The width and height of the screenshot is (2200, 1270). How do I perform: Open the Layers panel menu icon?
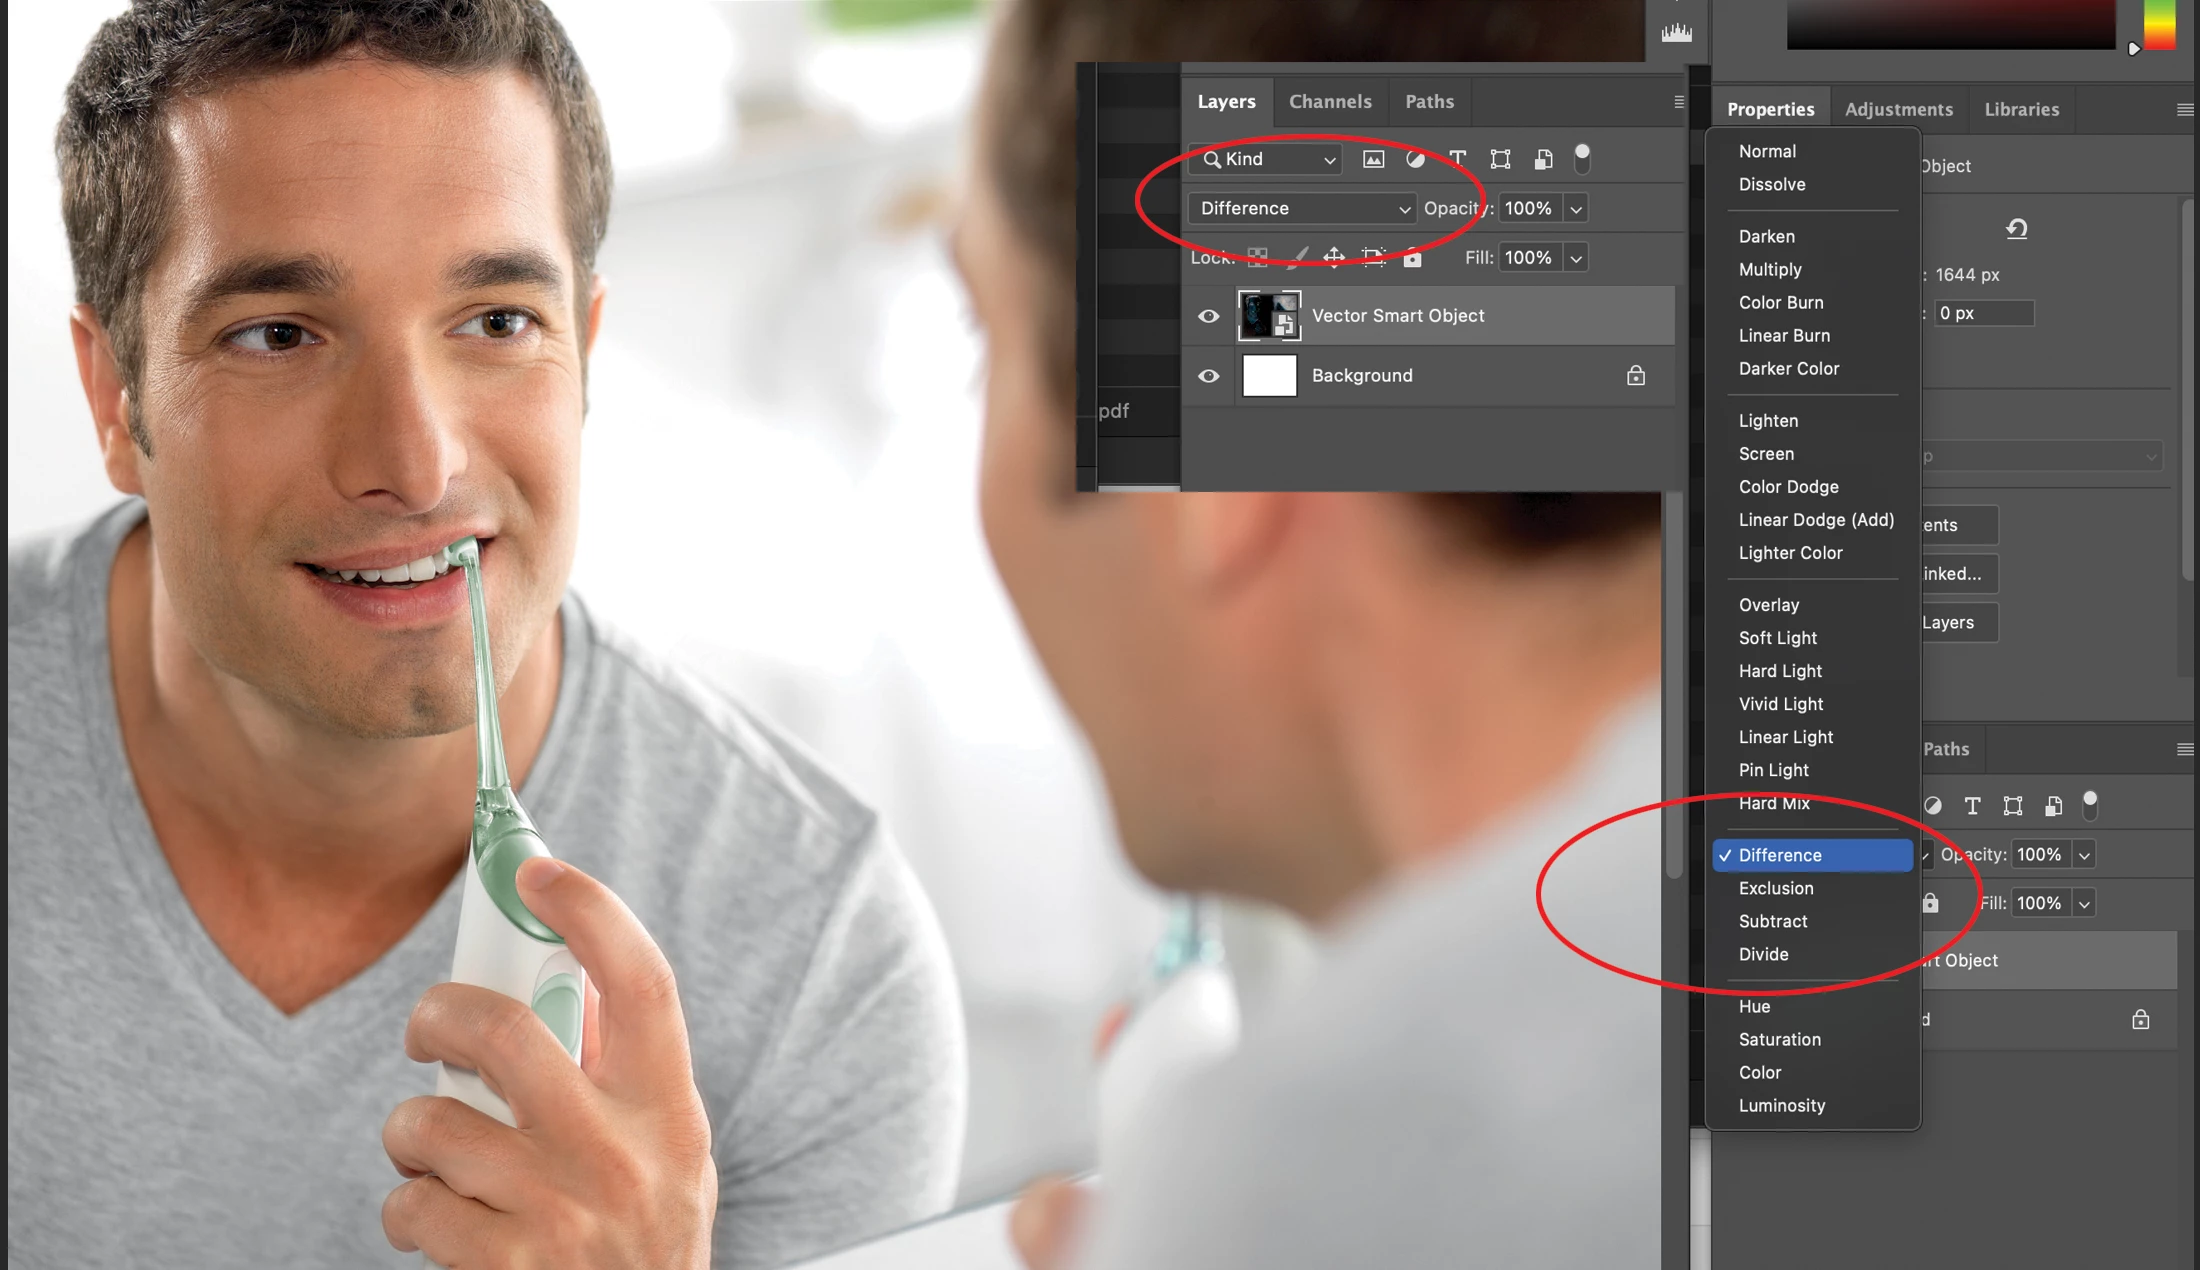point(1679,102)
